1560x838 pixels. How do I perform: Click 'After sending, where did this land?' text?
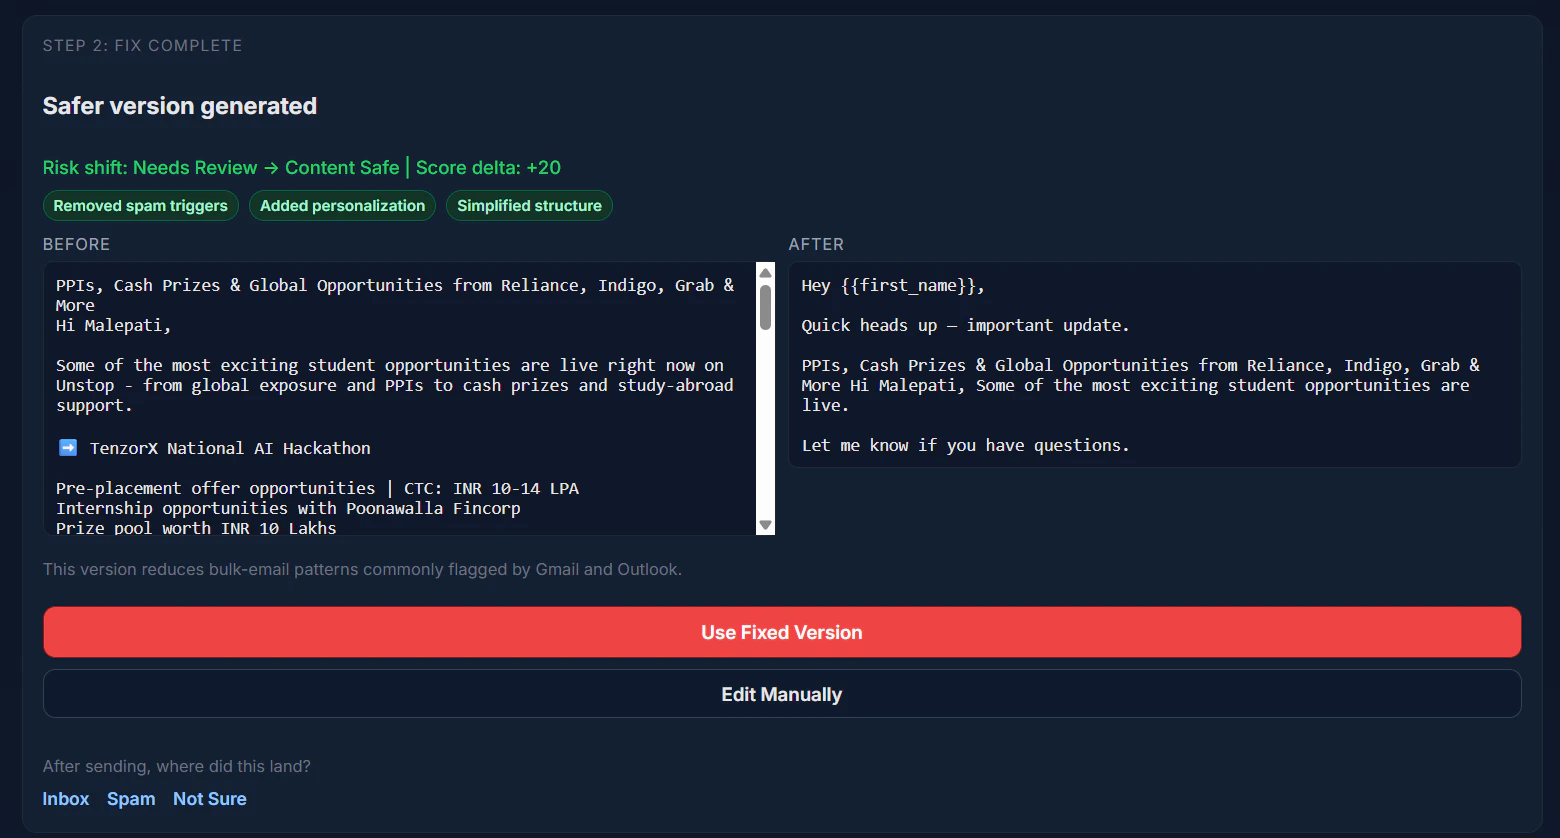click(177, 766)
